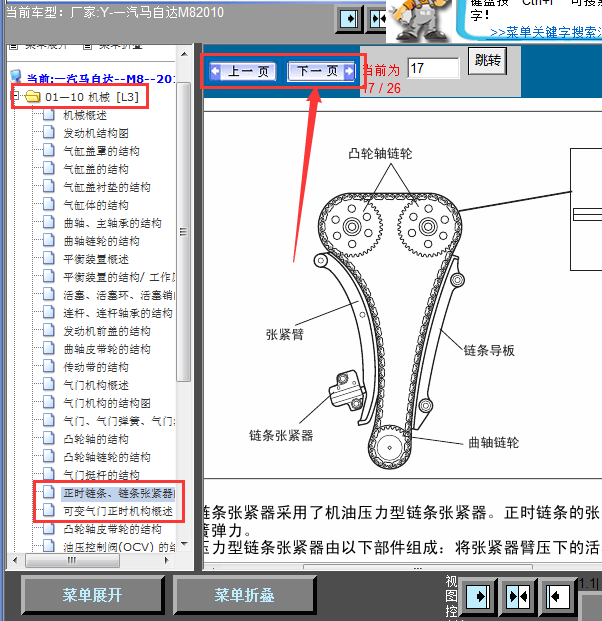Open the 油压控制阀(OCV) document
This screenshot has height=621, width=602.
[x=119, y=547]
